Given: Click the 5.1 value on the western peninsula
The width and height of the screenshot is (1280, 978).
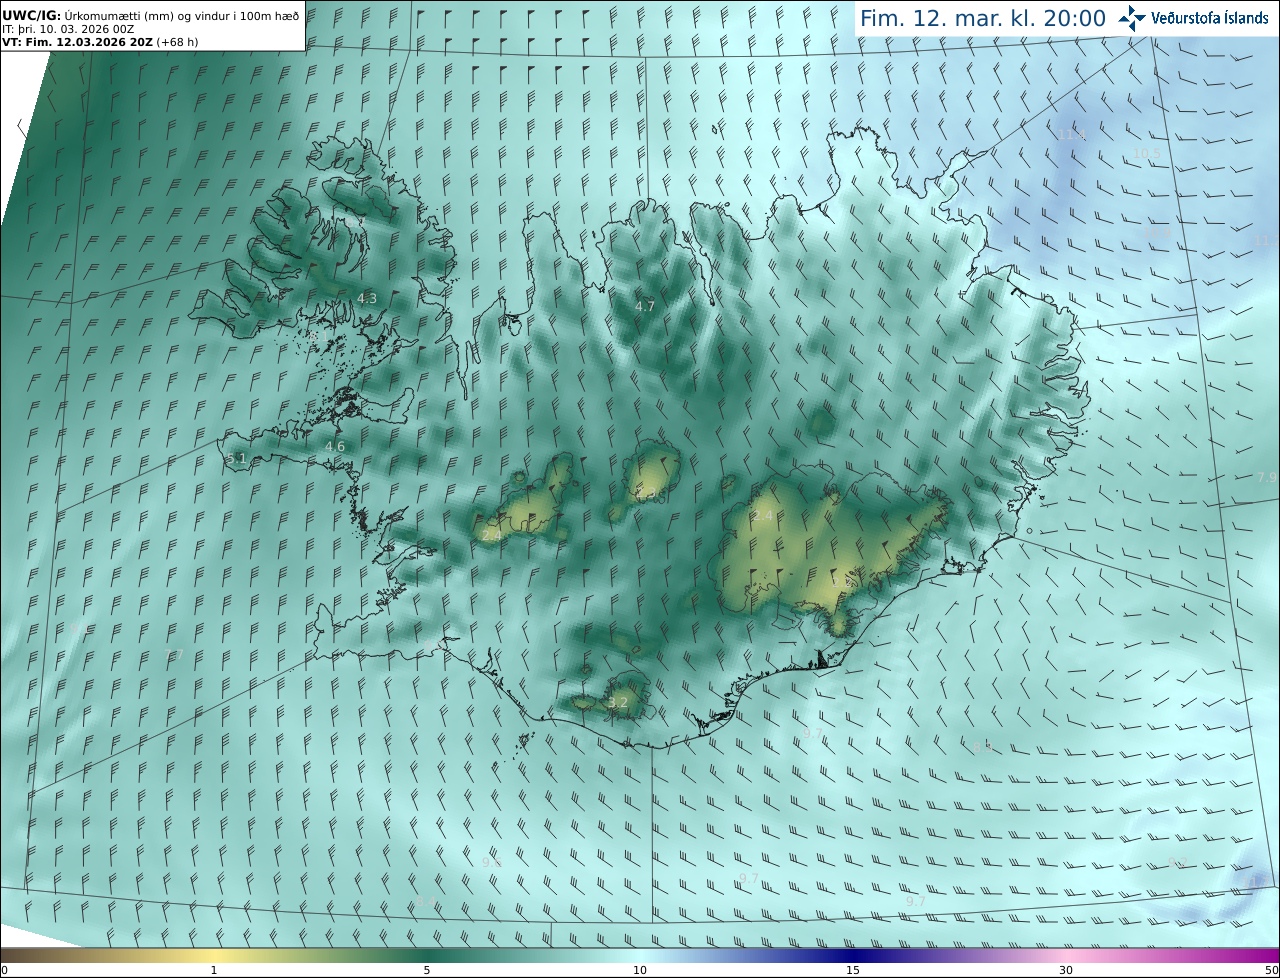Looking at the screenshot, I should 236,459.
